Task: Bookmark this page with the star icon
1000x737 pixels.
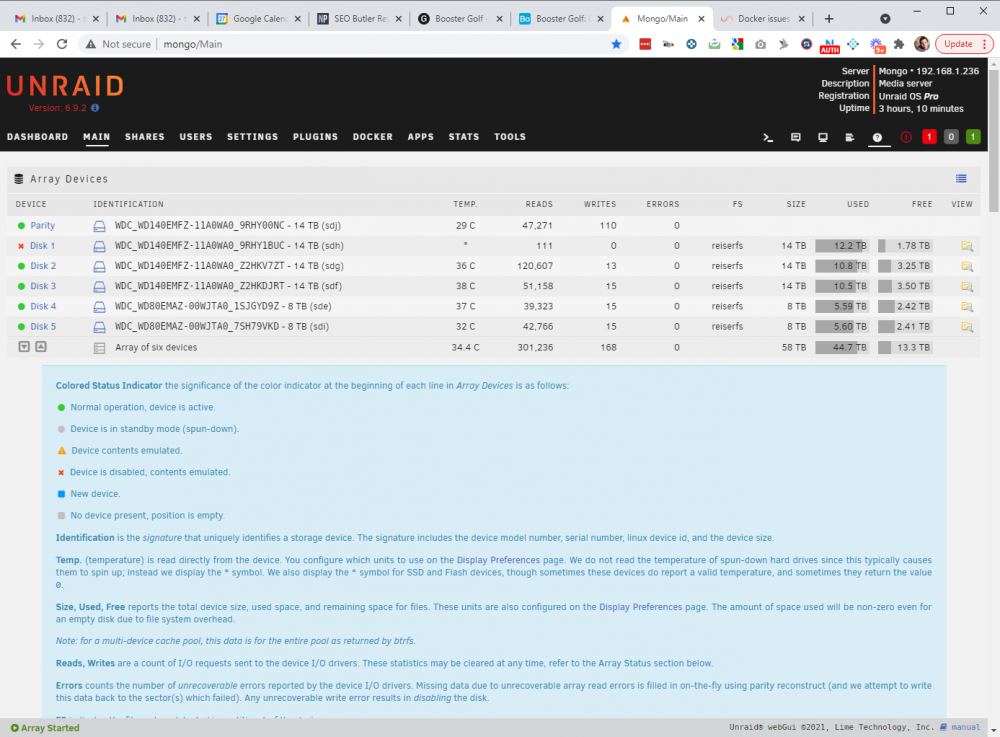Action: (616, 44)
